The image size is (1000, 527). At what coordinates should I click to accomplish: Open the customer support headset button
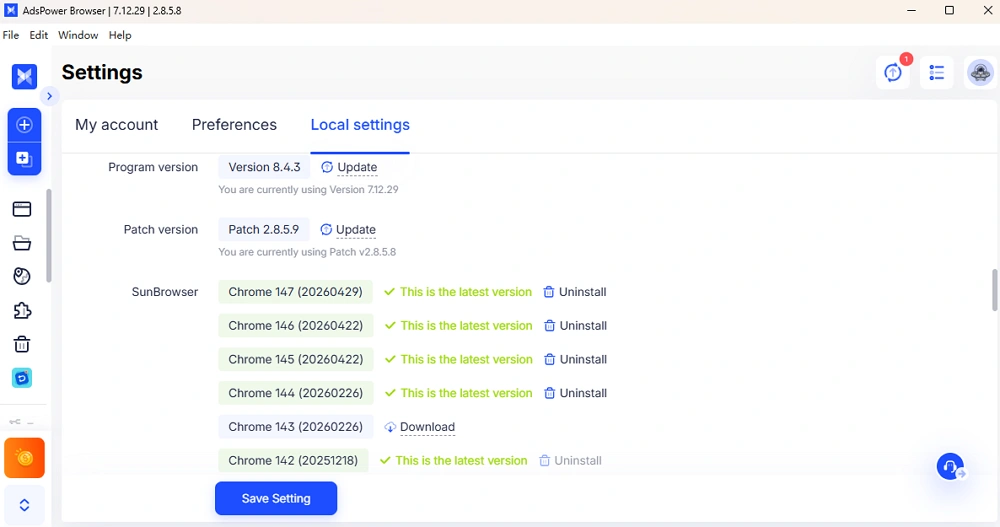950,467
